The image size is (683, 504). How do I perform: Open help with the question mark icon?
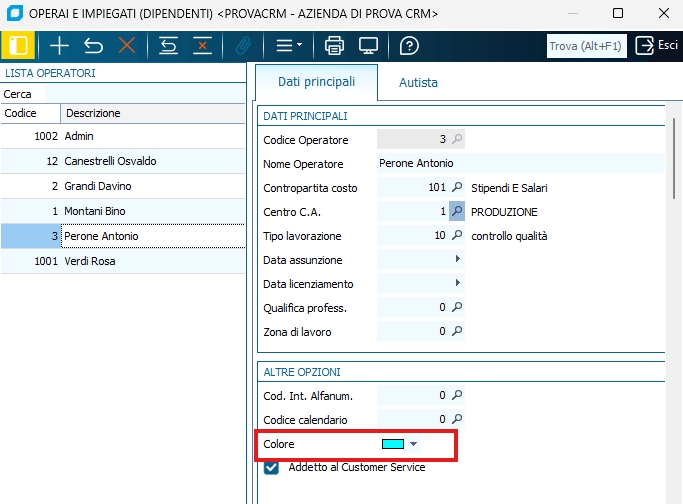tap(409, 45)
